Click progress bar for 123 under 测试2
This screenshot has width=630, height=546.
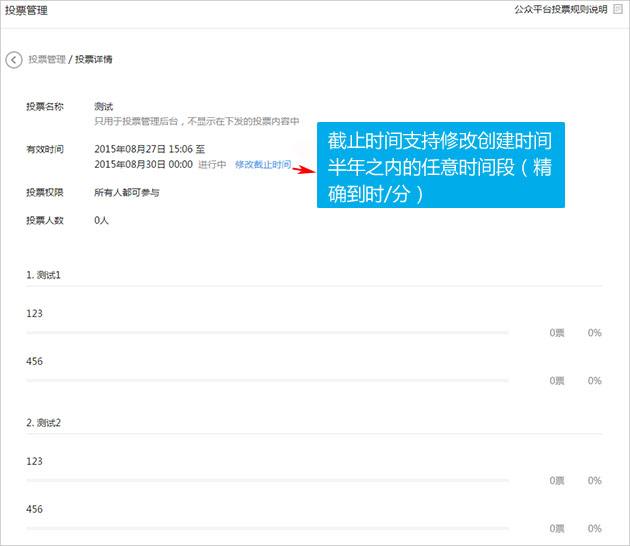click(267, 480)
